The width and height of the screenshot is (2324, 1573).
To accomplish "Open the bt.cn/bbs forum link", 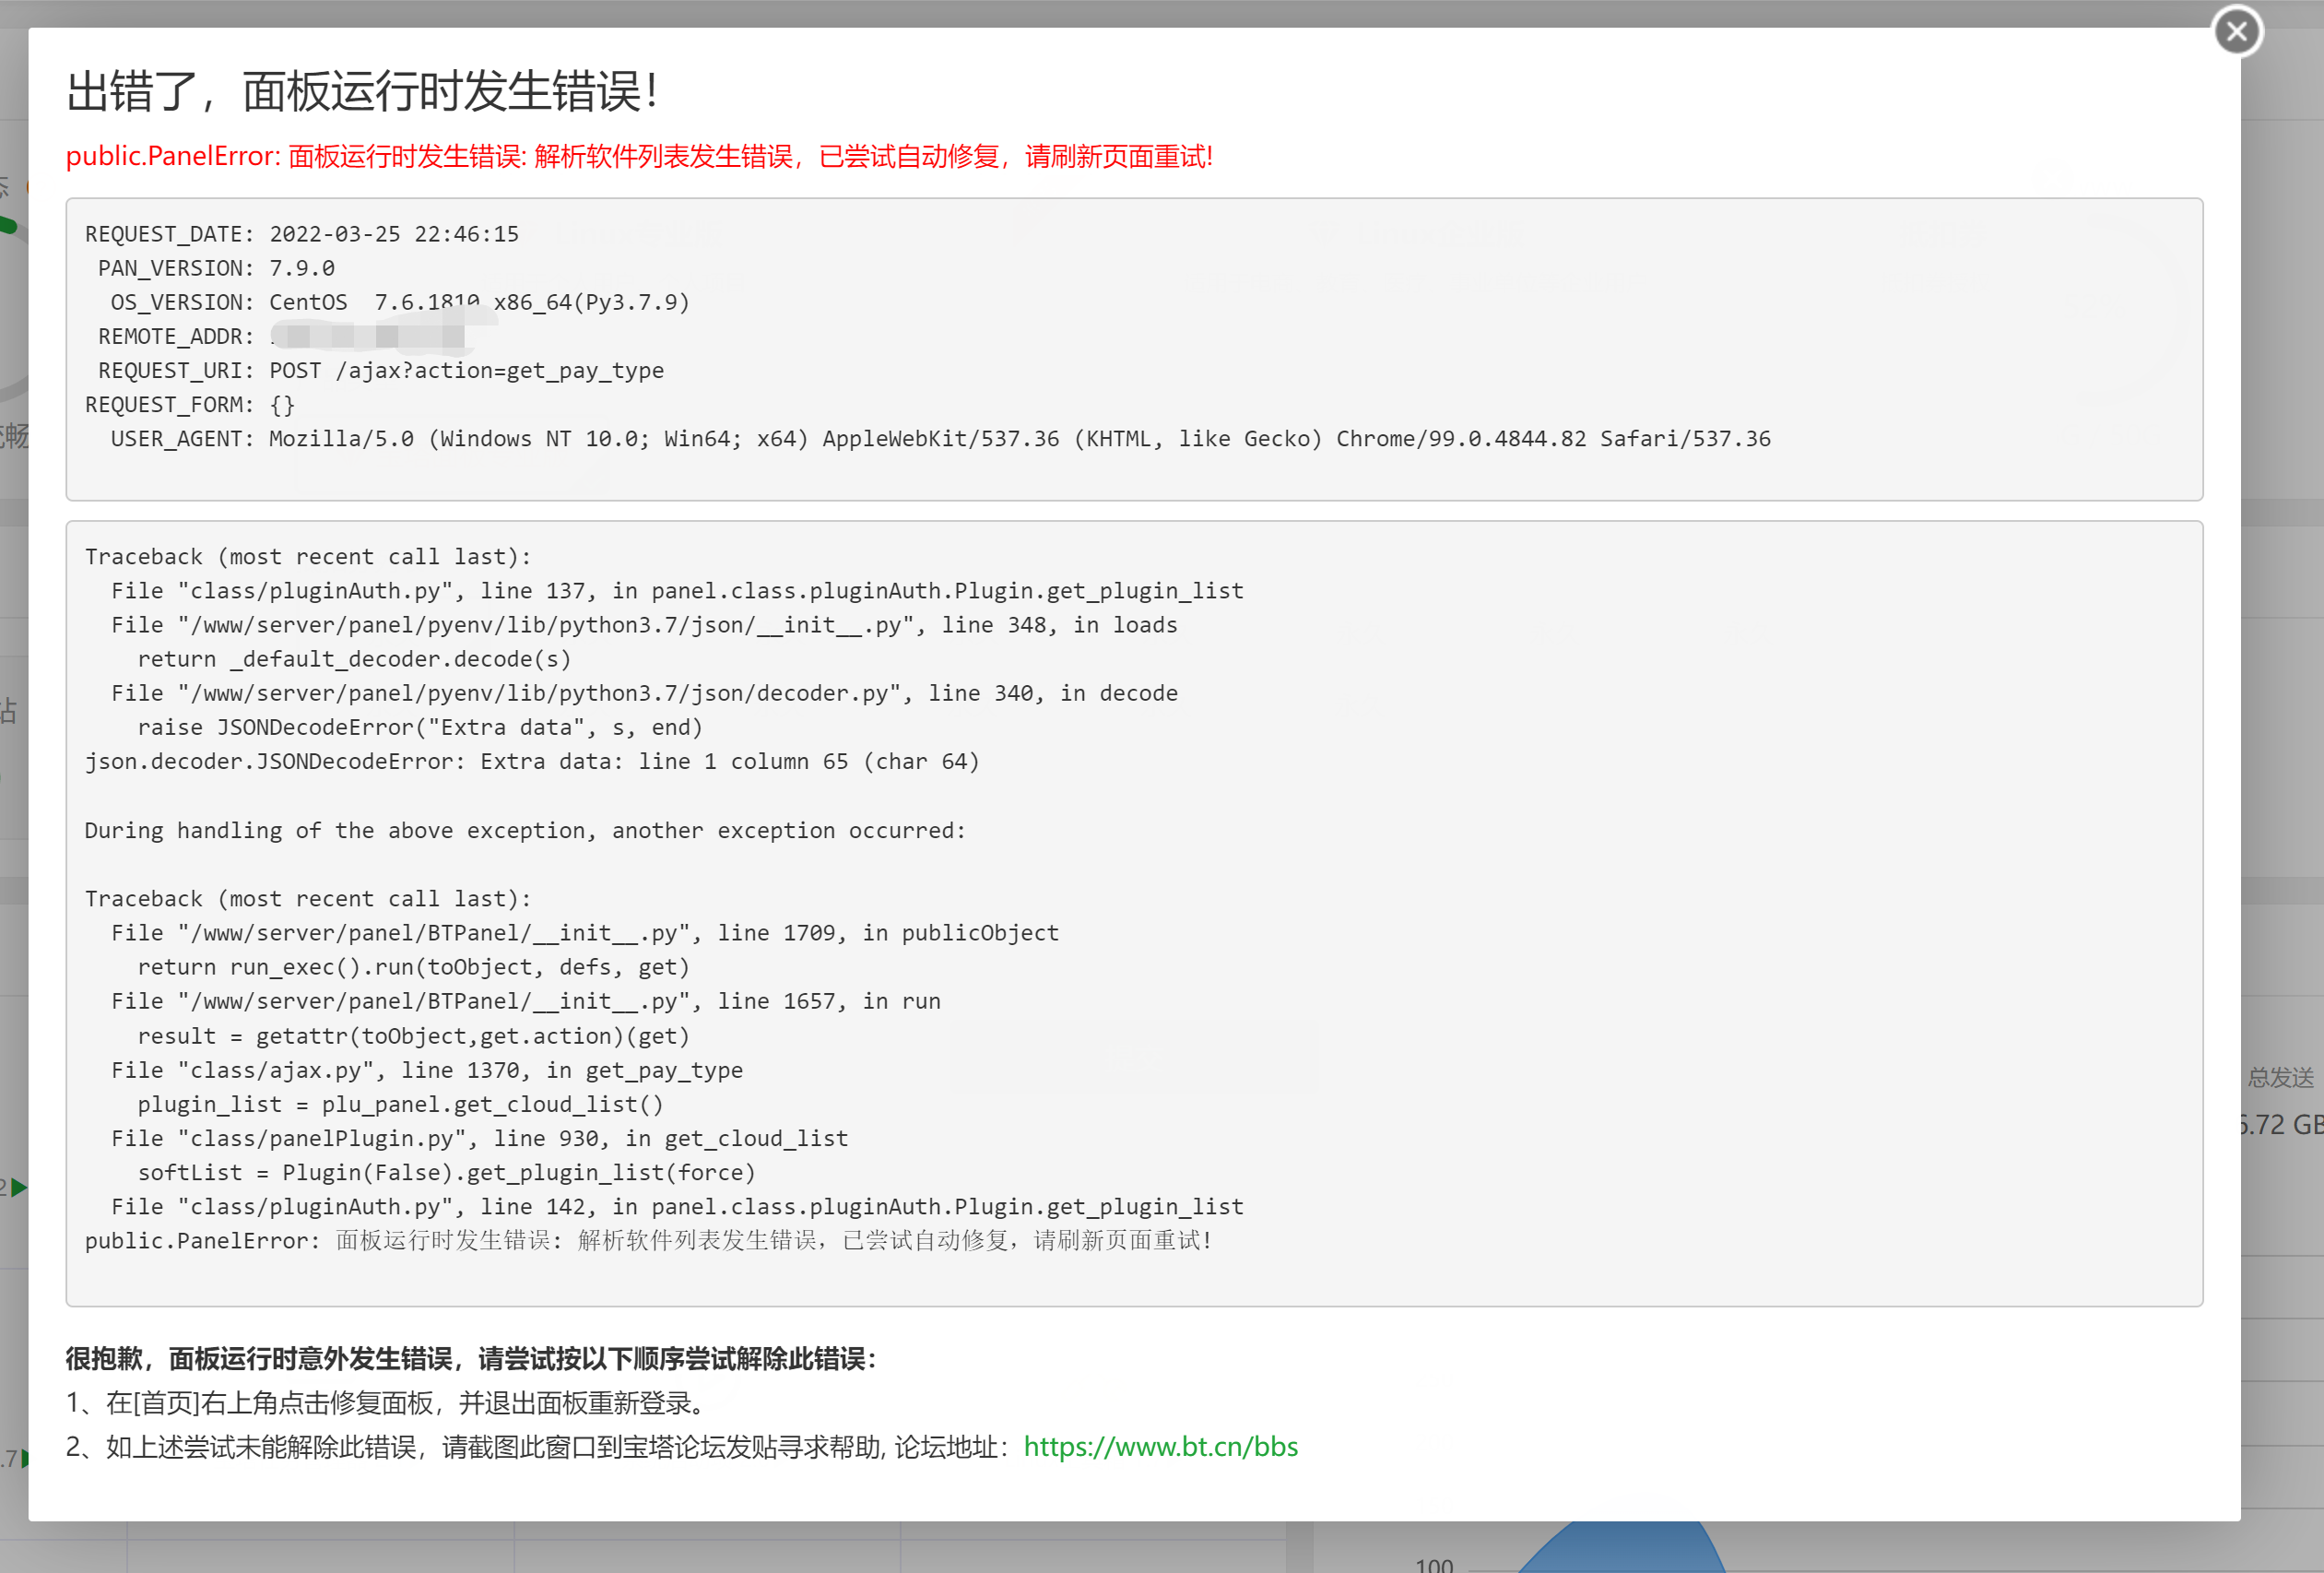I will coord(1160,1447).
